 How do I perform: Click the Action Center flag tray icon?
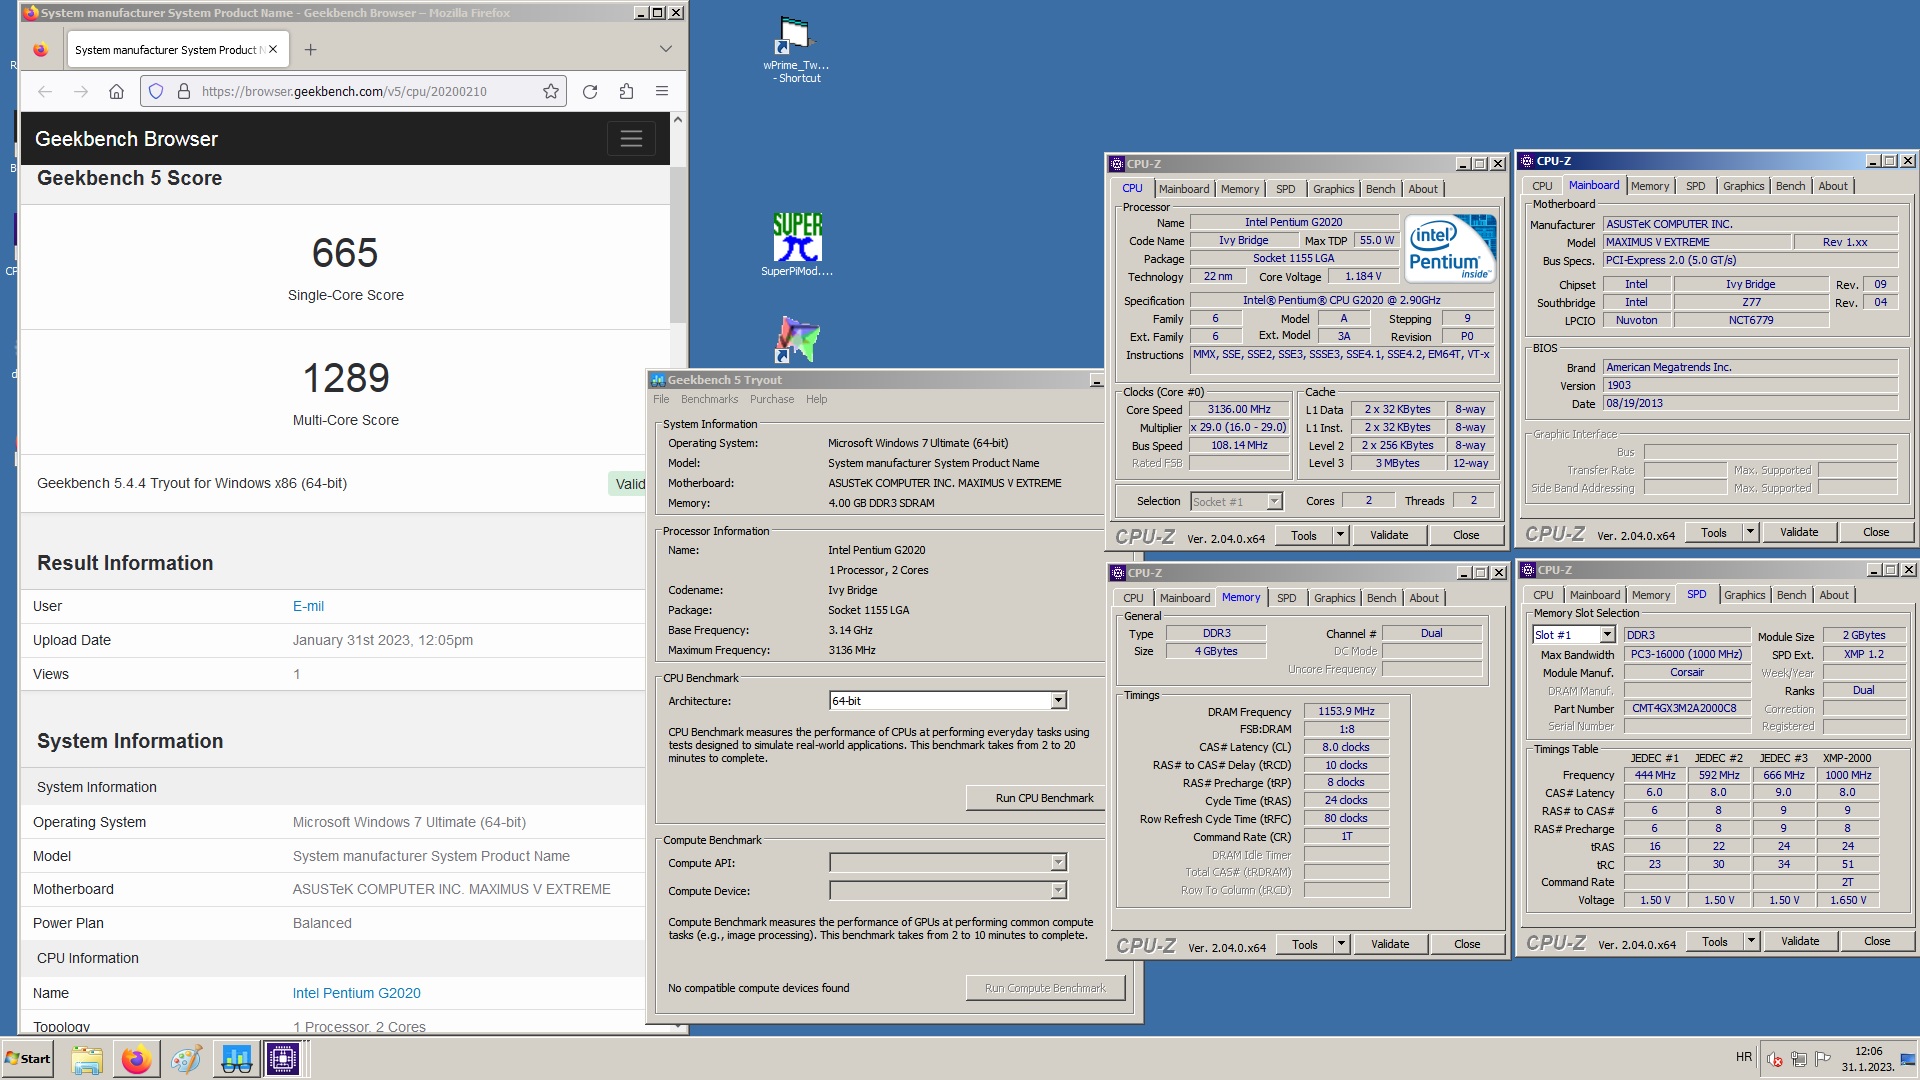coord(1823,1059)
